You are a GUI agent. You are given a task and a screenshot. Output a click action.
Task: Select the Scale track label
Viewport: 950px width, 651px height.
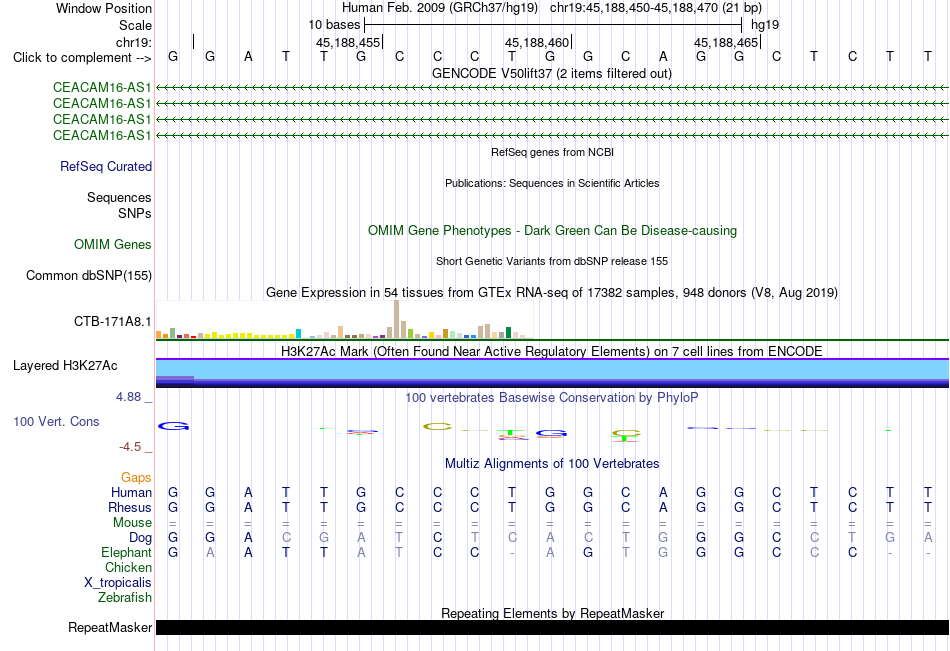coord(135,25)
